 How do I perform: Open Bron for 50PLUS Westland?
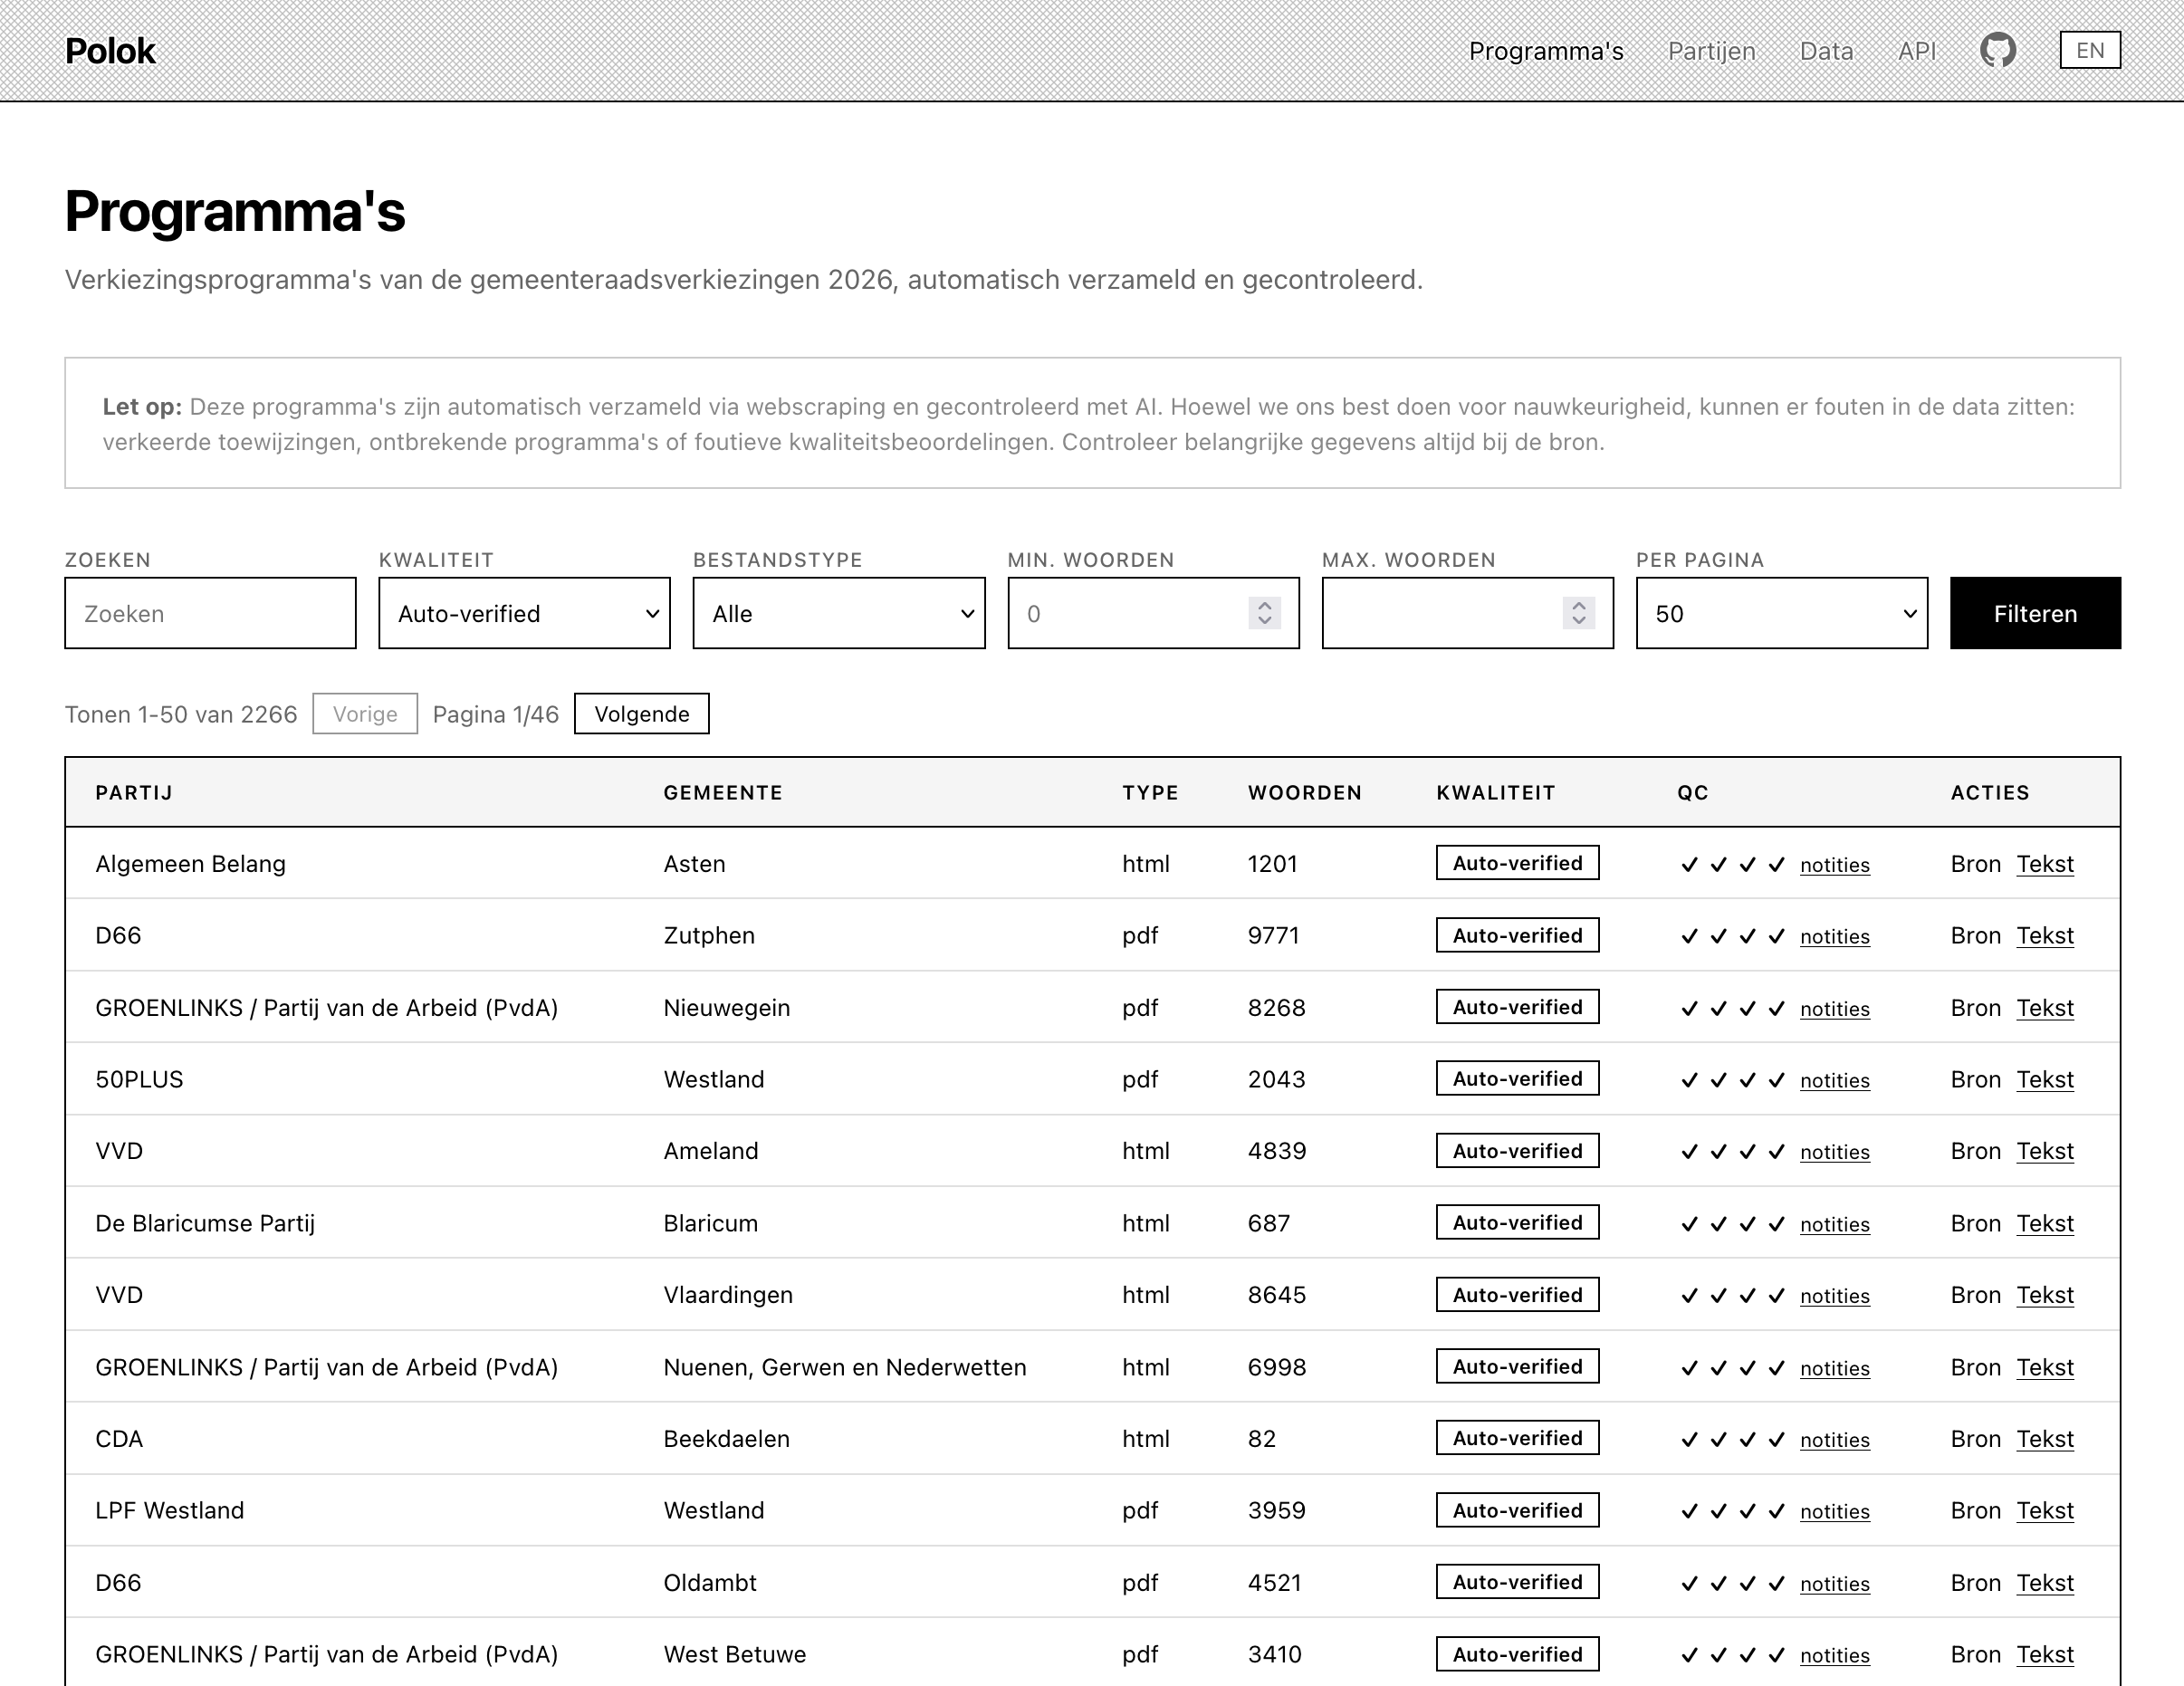coord(1976,1080)
